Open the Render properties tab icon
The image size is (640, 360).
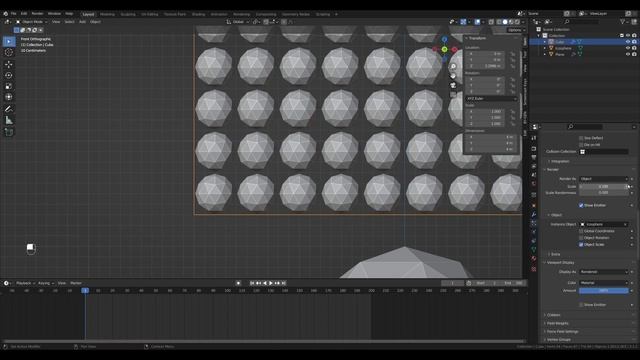pos(533,149)
